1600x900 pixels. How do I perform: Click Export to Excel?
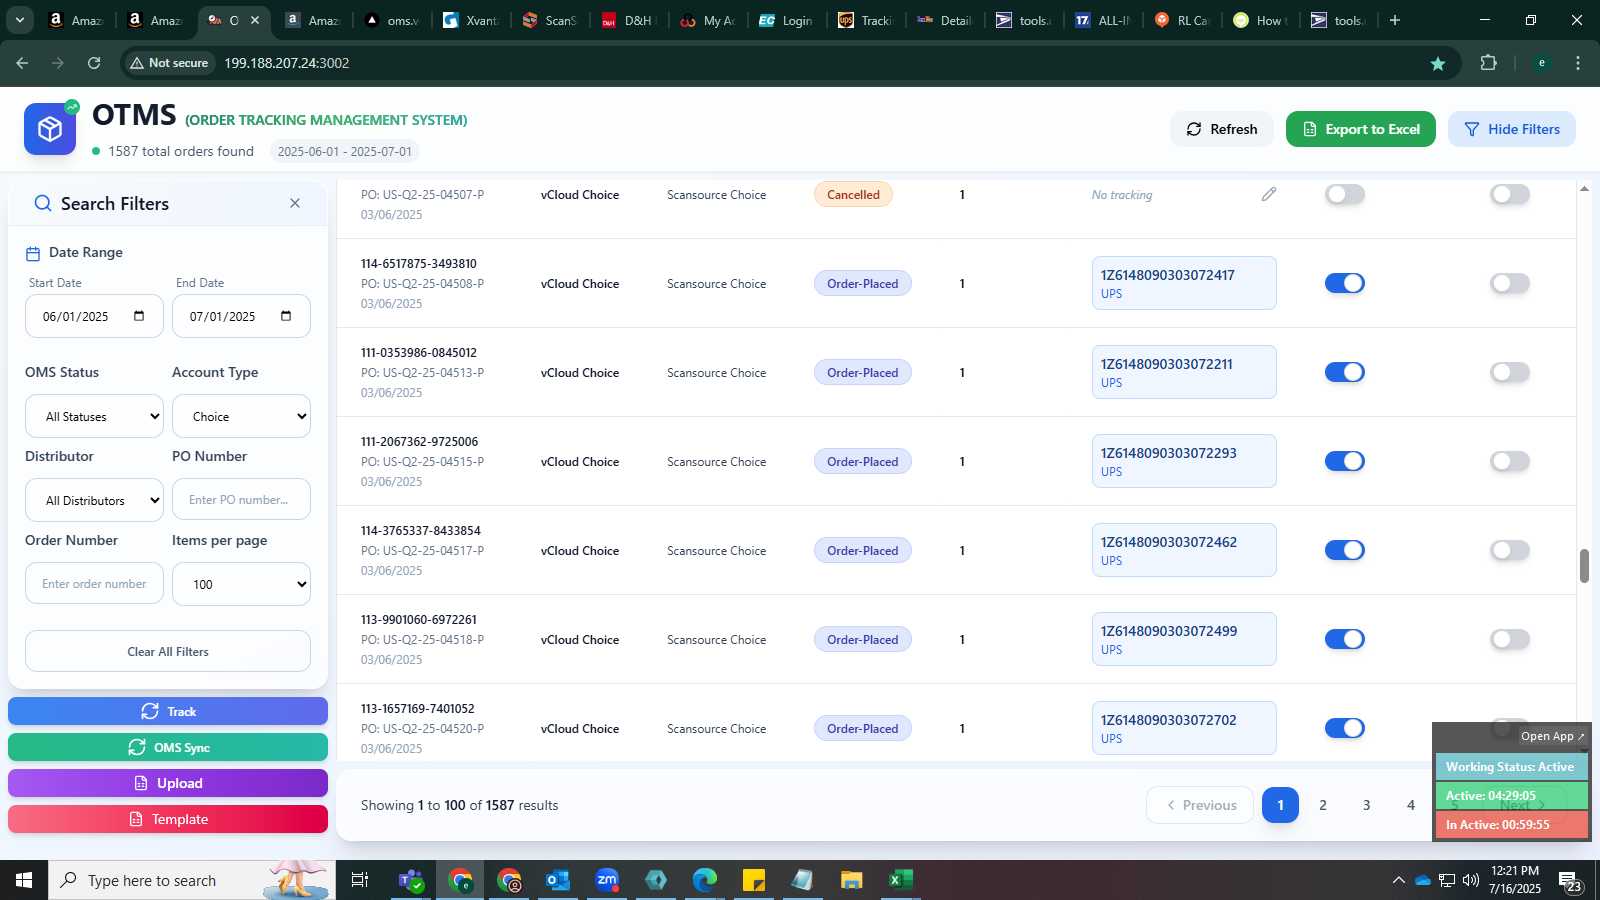click(1361, 129)
